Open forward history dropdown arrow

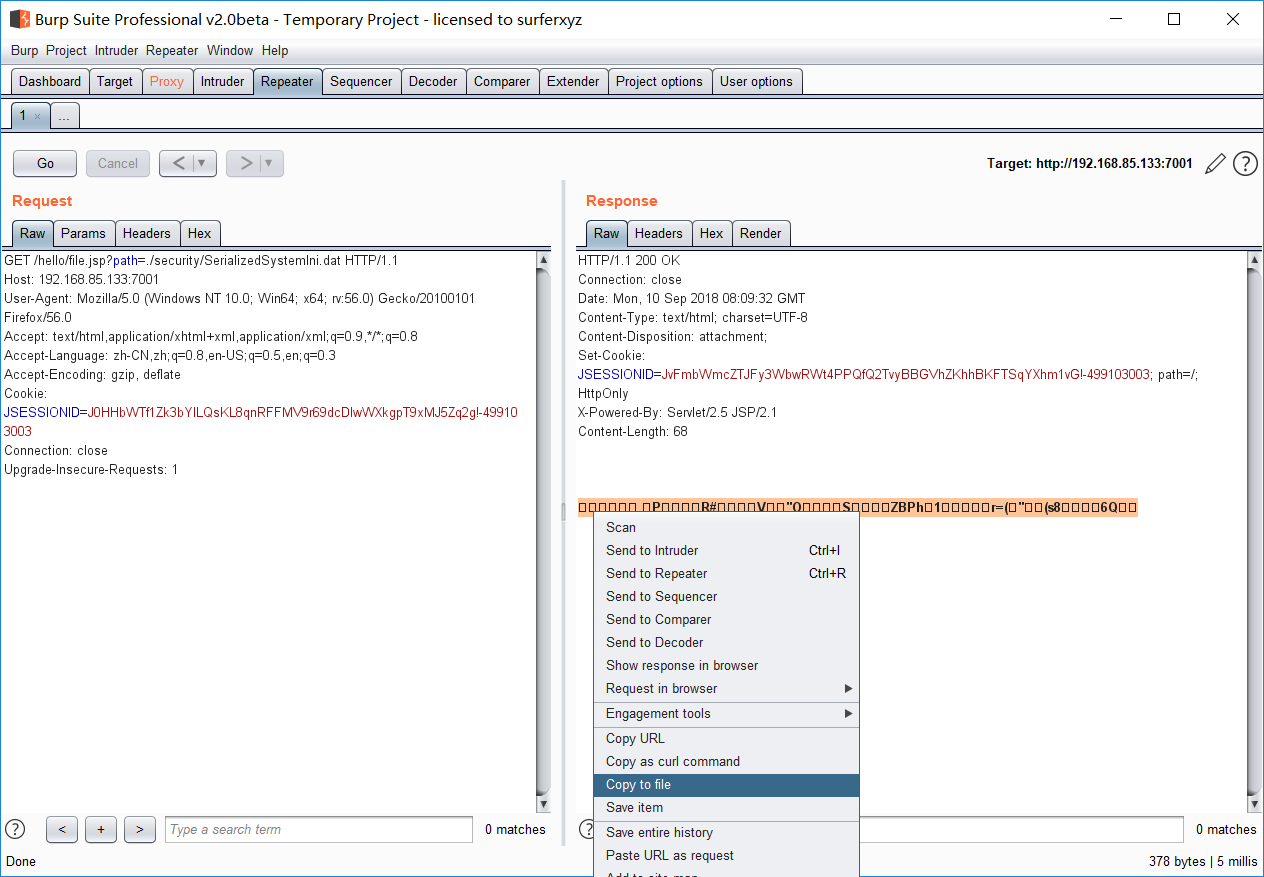point(270,163)
